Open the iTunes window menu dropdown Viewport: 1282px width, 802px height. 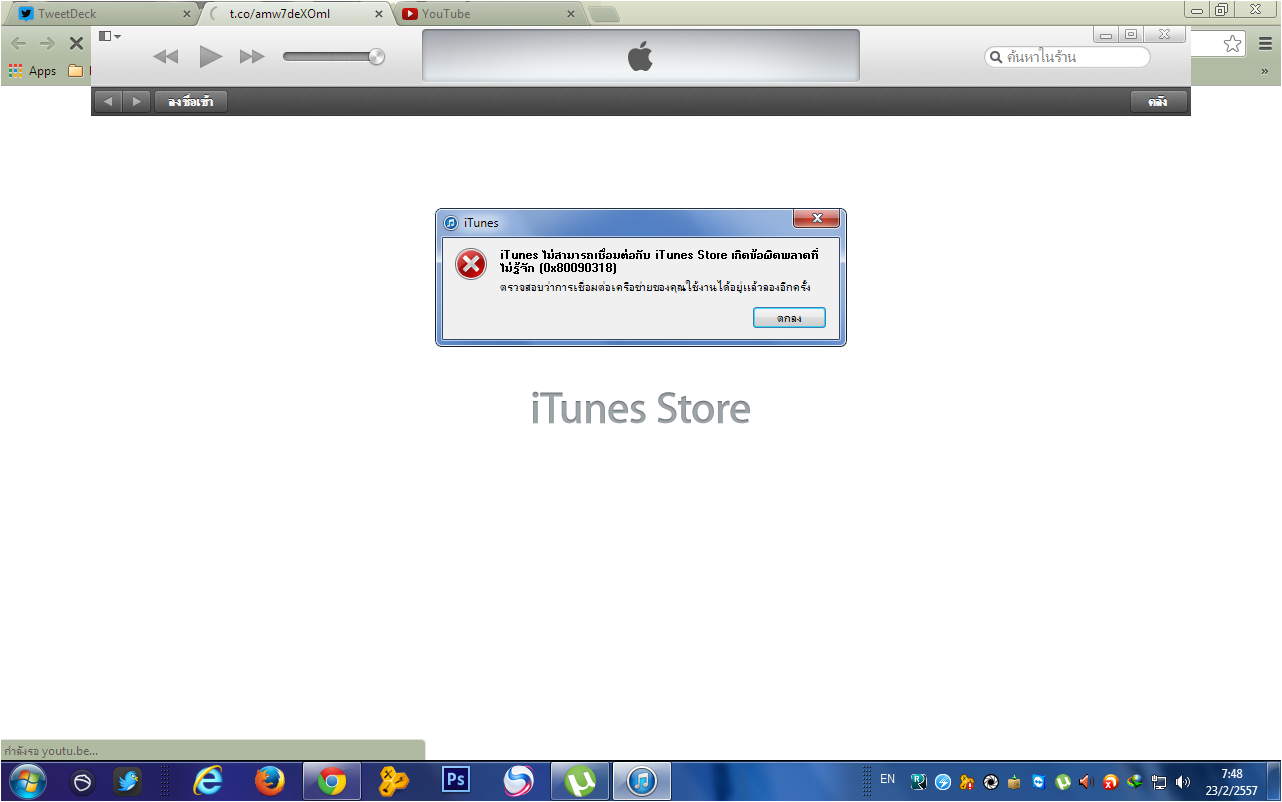click(x=110, y=36)
